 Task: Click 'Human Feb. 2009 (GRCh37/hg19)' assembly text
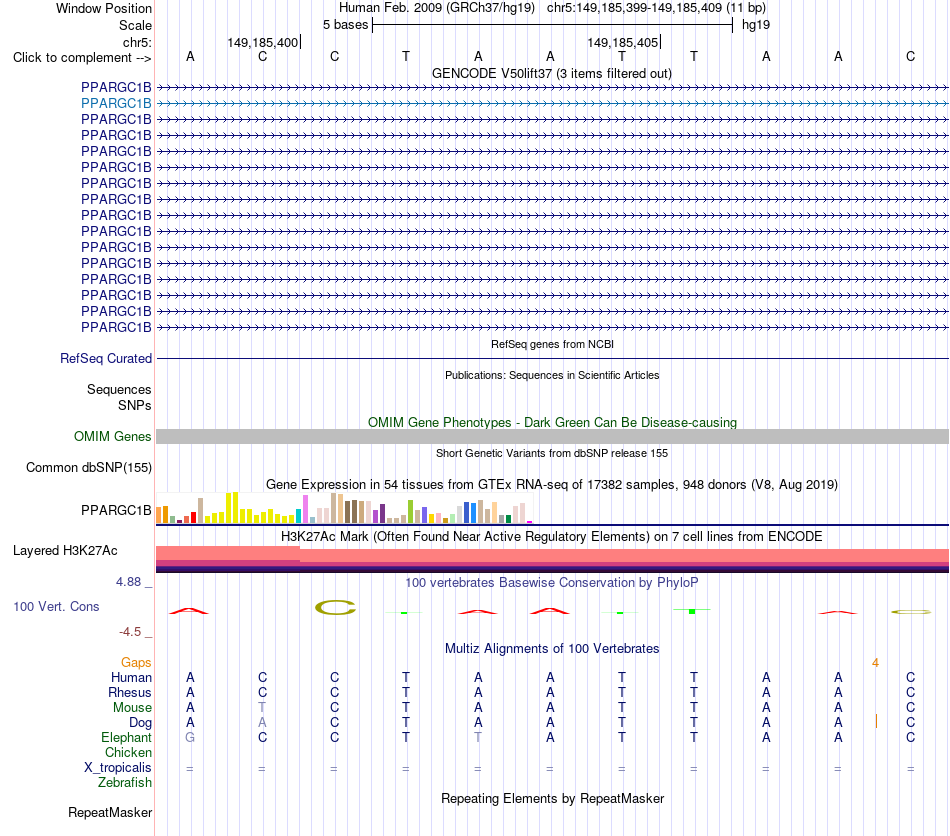point(437,8)
